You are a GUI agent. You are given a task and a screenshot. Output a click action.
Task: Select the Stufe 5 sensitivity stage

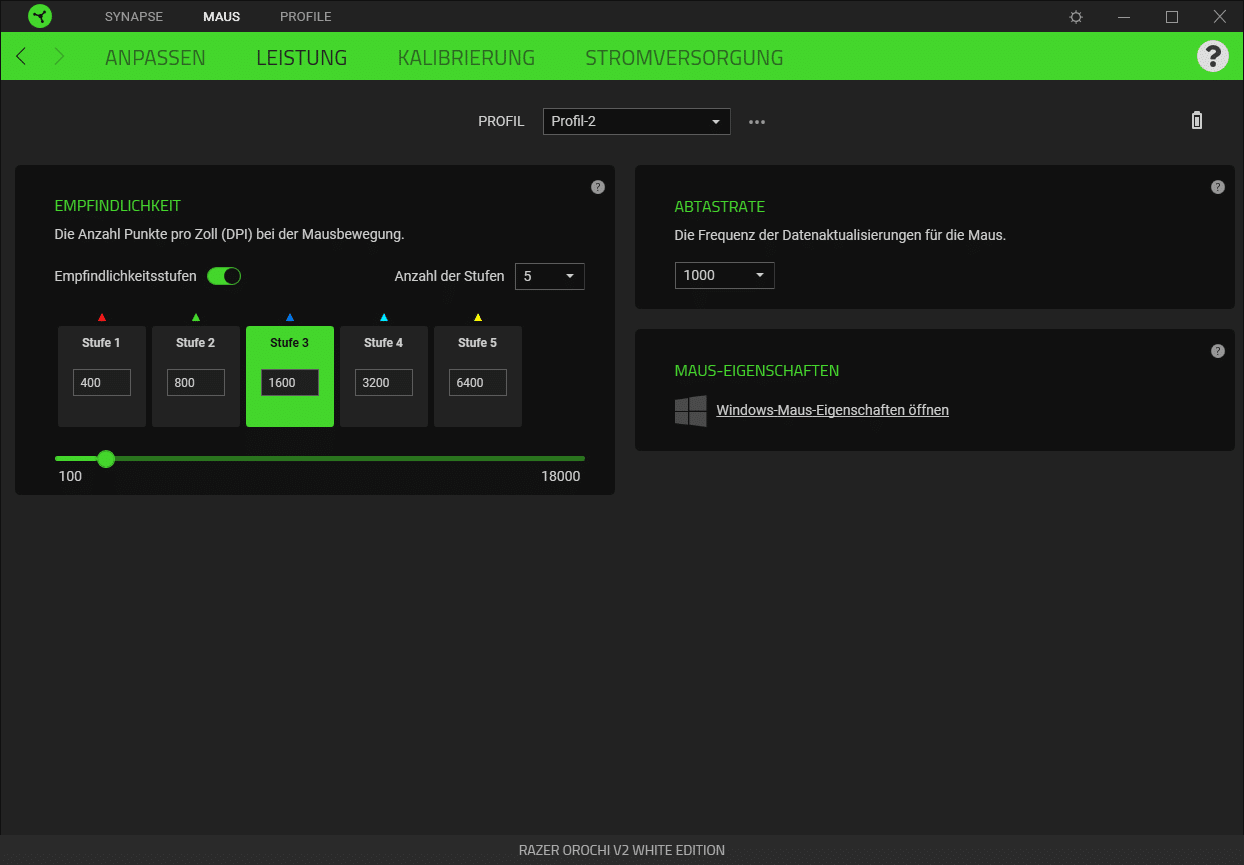(477, 343)
